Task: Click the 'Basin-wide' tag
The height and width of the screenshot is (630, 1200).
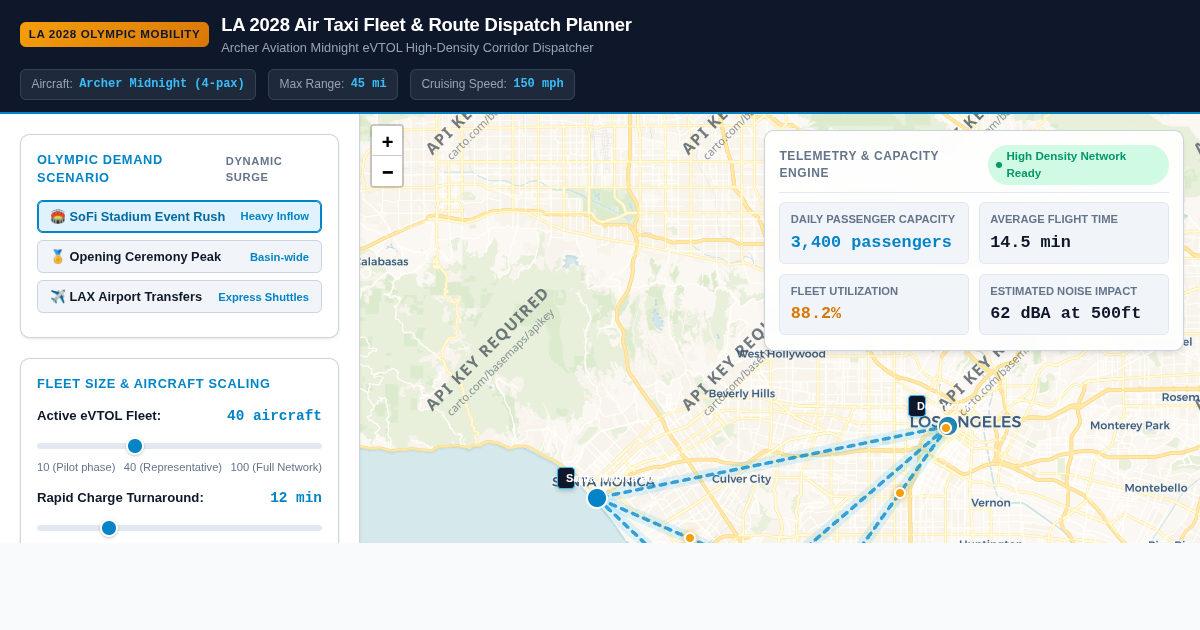Action: 279,257
